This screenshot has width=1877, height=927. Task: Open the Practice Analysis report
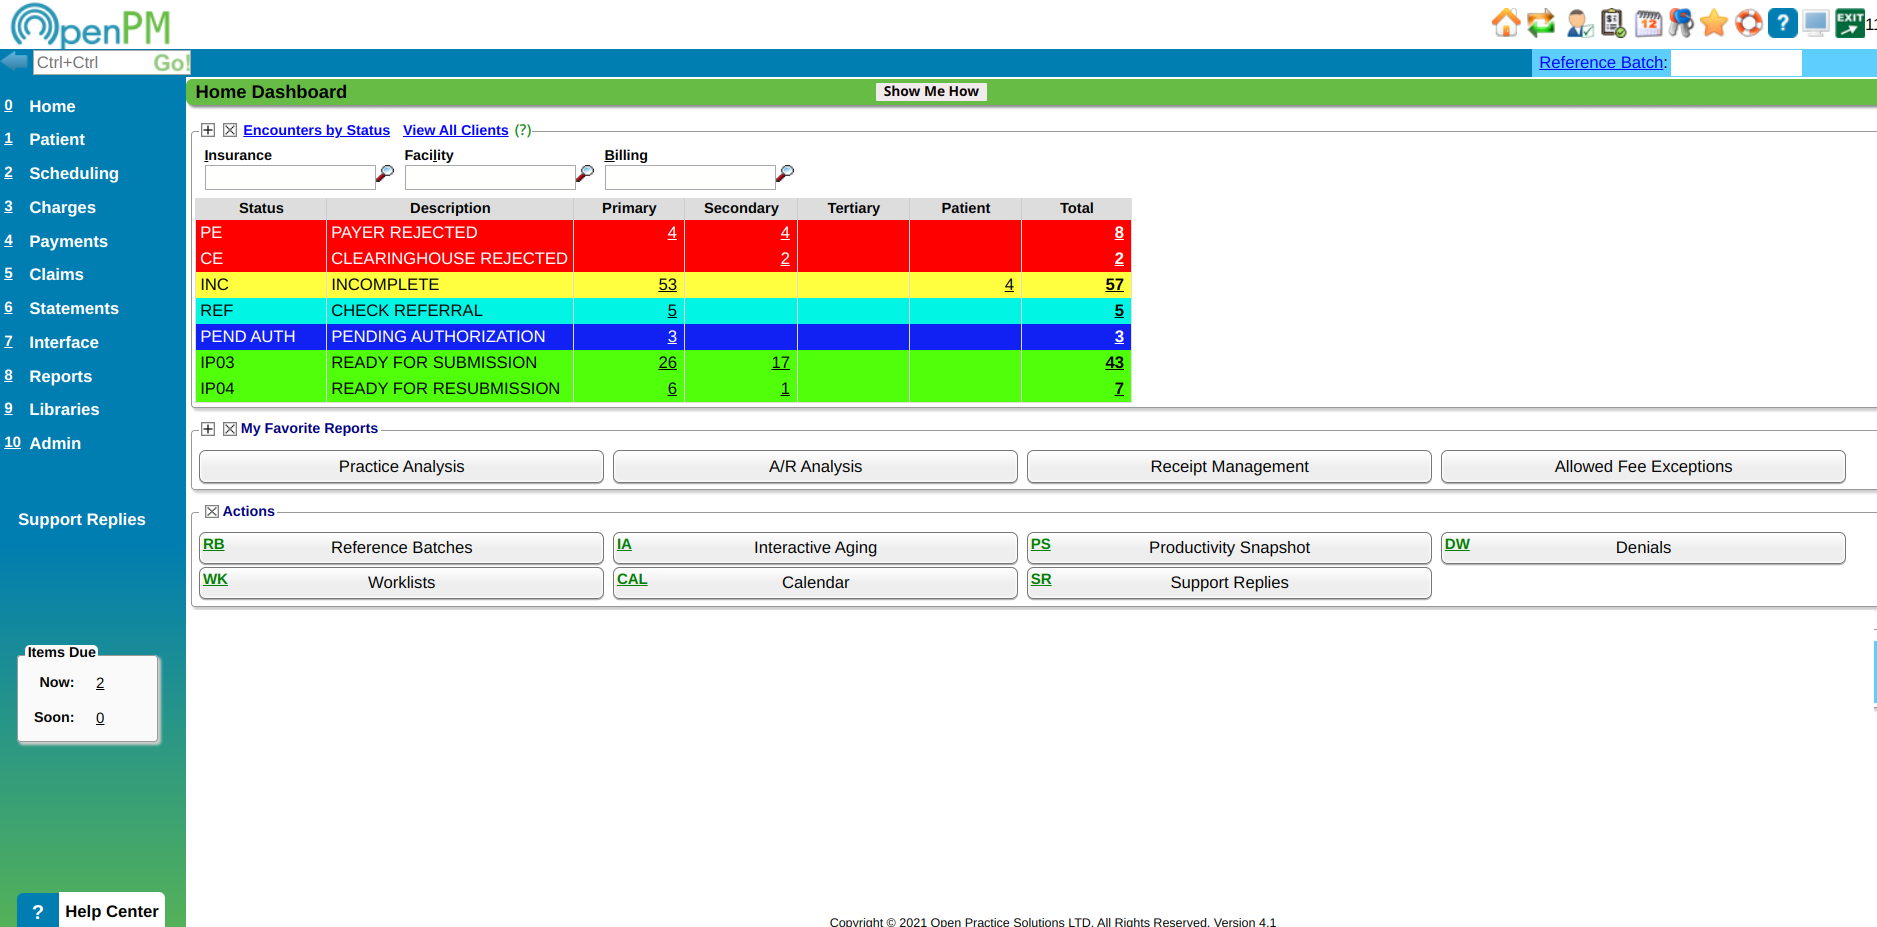point(401,466)
